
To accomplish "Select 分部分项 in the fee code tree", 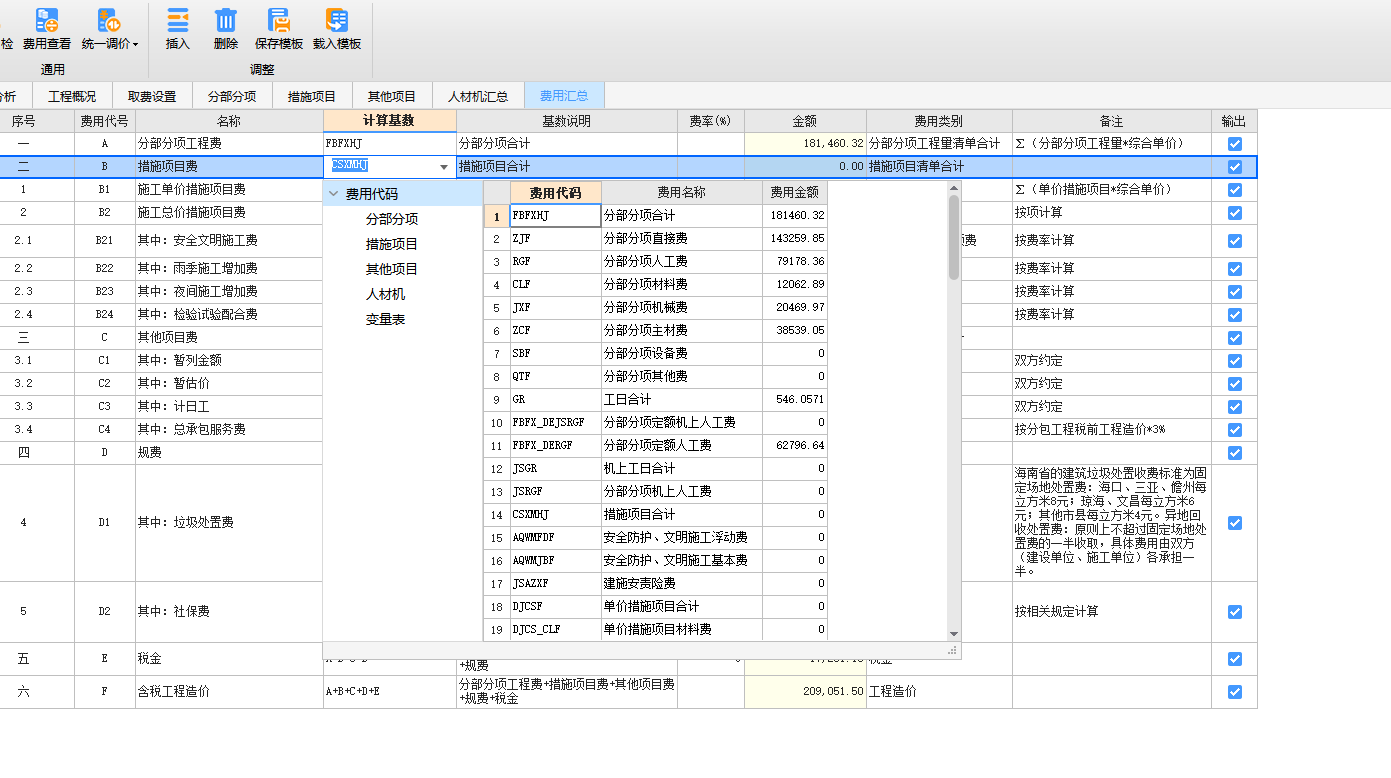I will pyautogui.click(x=392, y=219).
